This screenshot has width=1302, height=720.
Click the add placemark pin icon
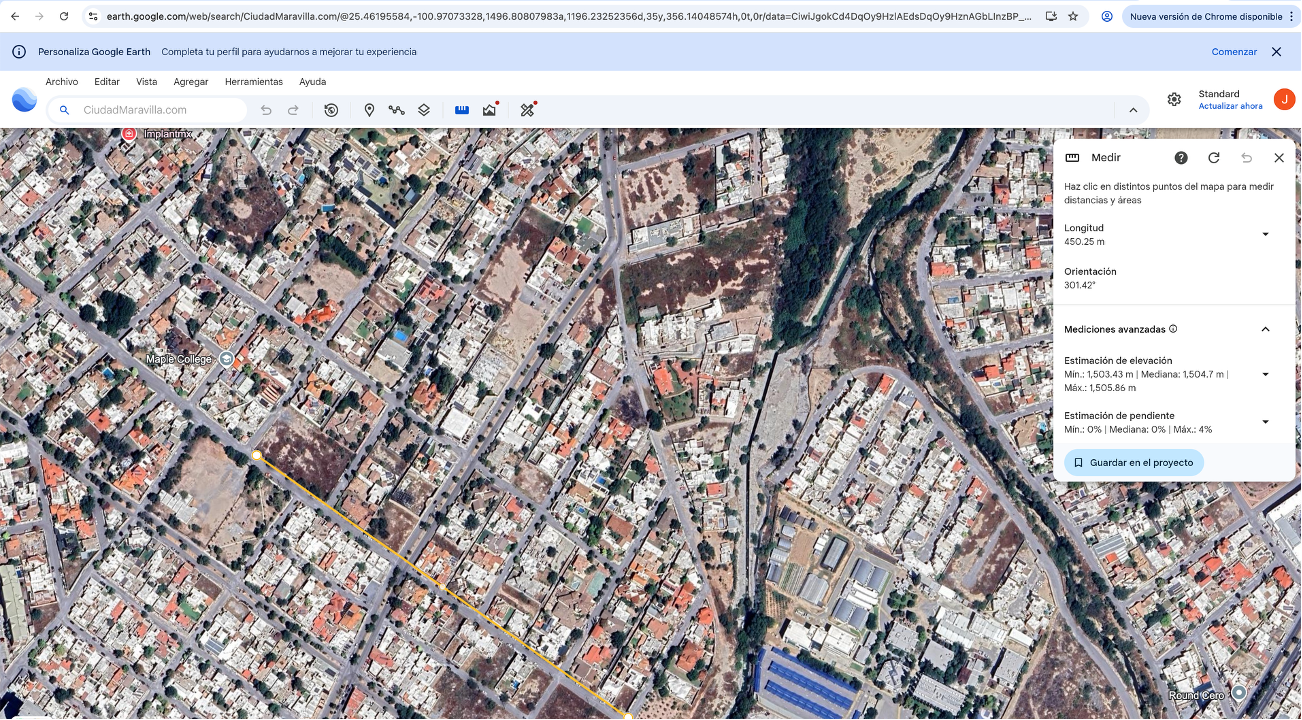pyautogui.click(x=369, y=110)
